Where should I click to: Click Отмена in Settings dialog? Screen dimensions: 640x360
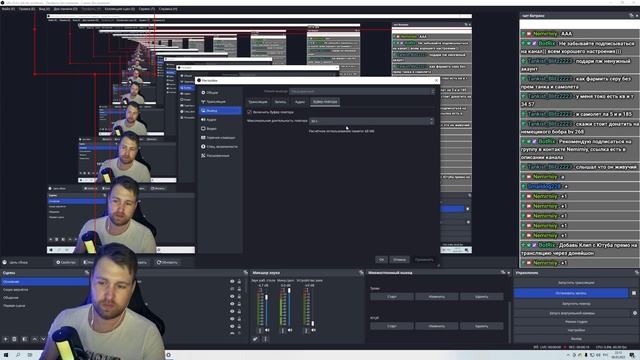[x=399, y=260]
